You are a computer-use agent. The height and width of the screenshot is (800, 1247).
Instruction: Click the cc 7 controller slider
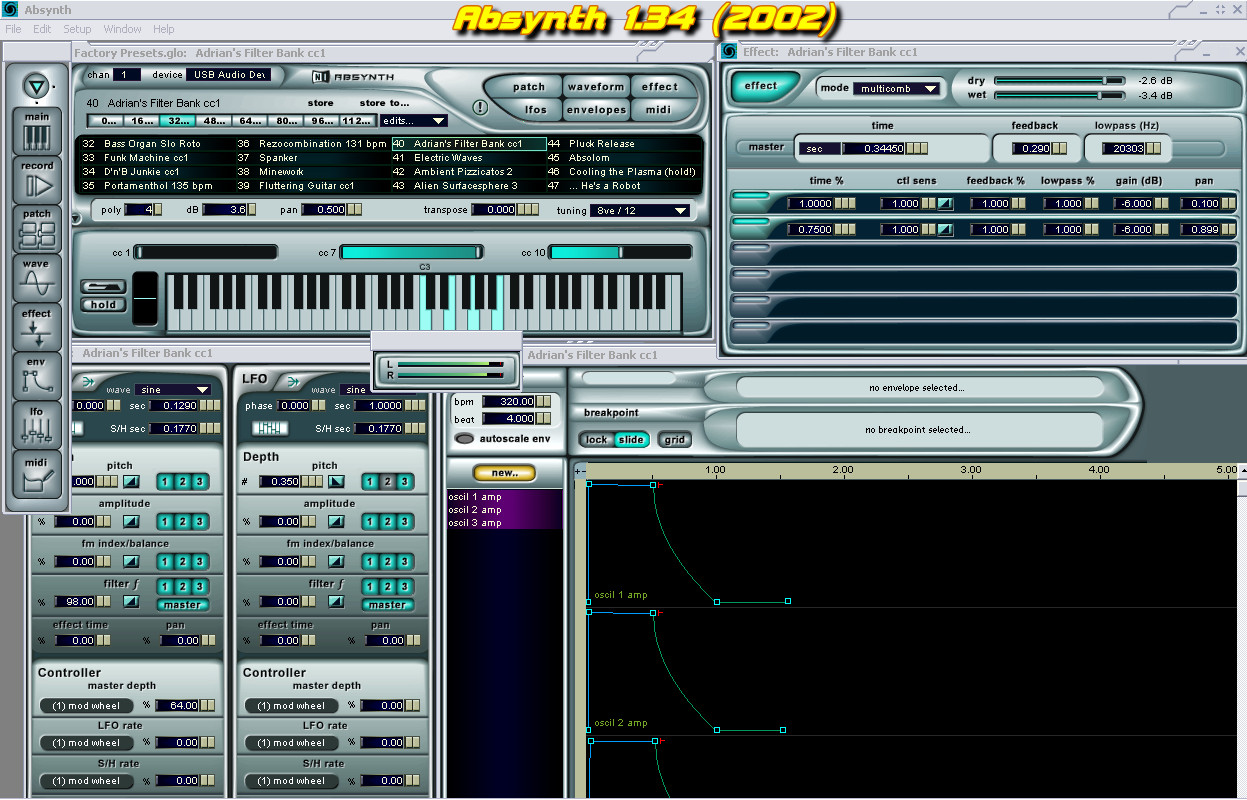pyautogui.click(x=412, y=252)
